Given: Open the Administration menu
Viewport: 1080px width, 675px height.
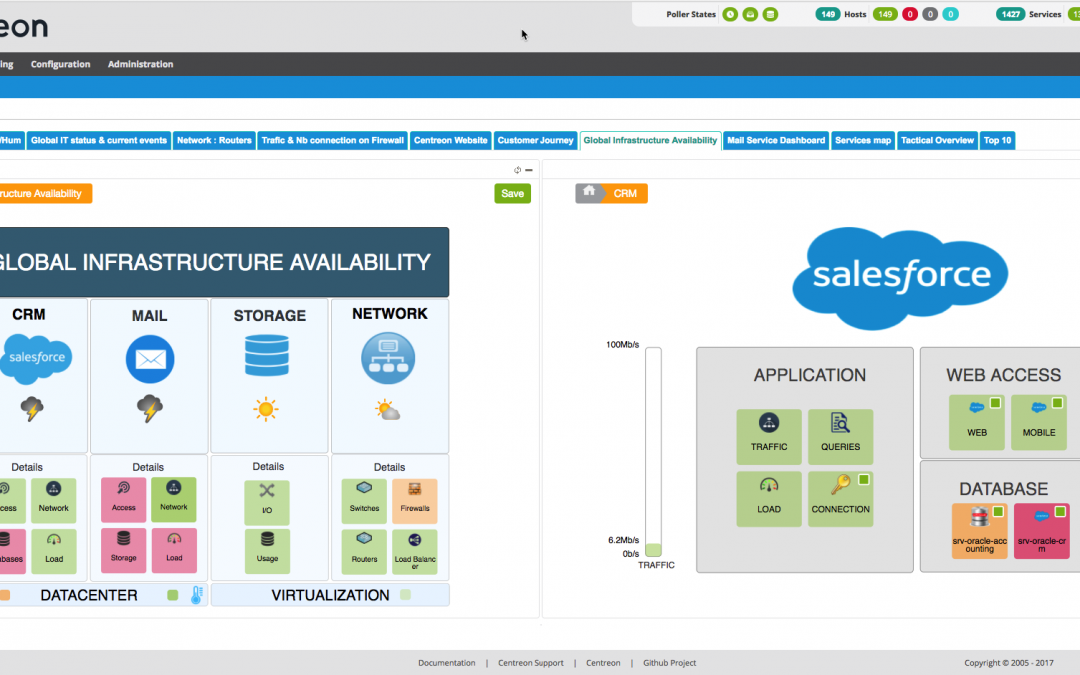Looking at the screenshot, I should point(141,64).
